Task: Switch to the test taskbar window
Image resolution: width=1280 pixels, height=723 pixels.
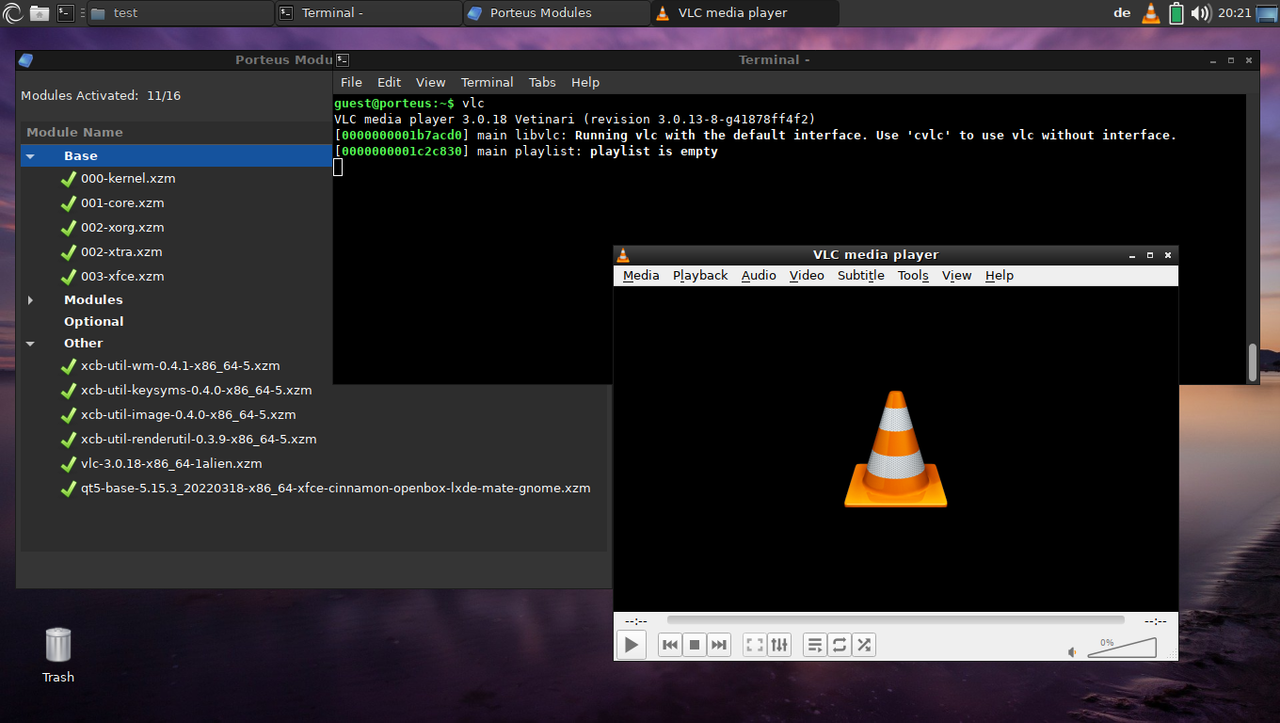Action: click(x=179, y=13)
